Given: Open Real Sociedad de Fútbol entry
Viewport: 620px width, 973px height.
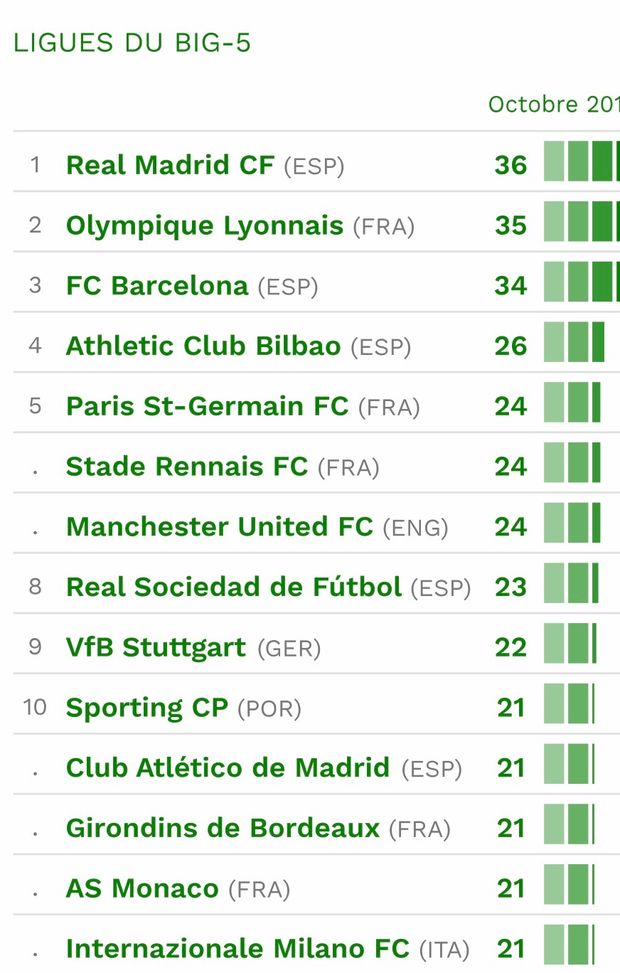Looking at the screenshot, I should click(233, 587).
